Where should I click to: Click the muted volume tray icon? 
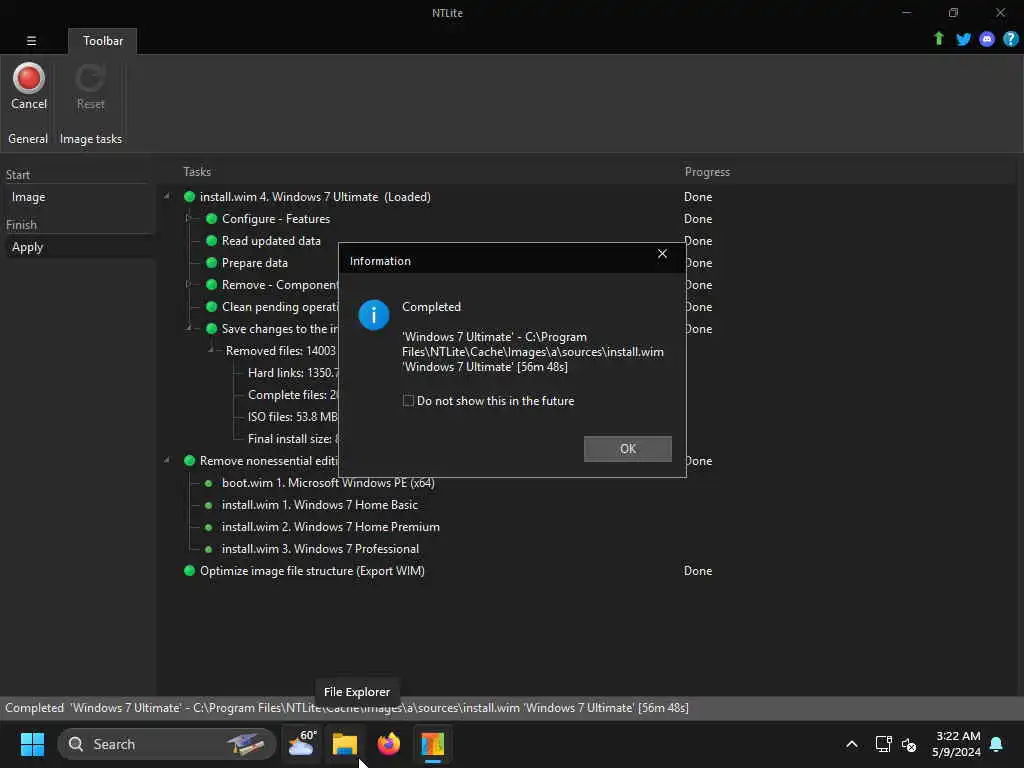[908, 744]
